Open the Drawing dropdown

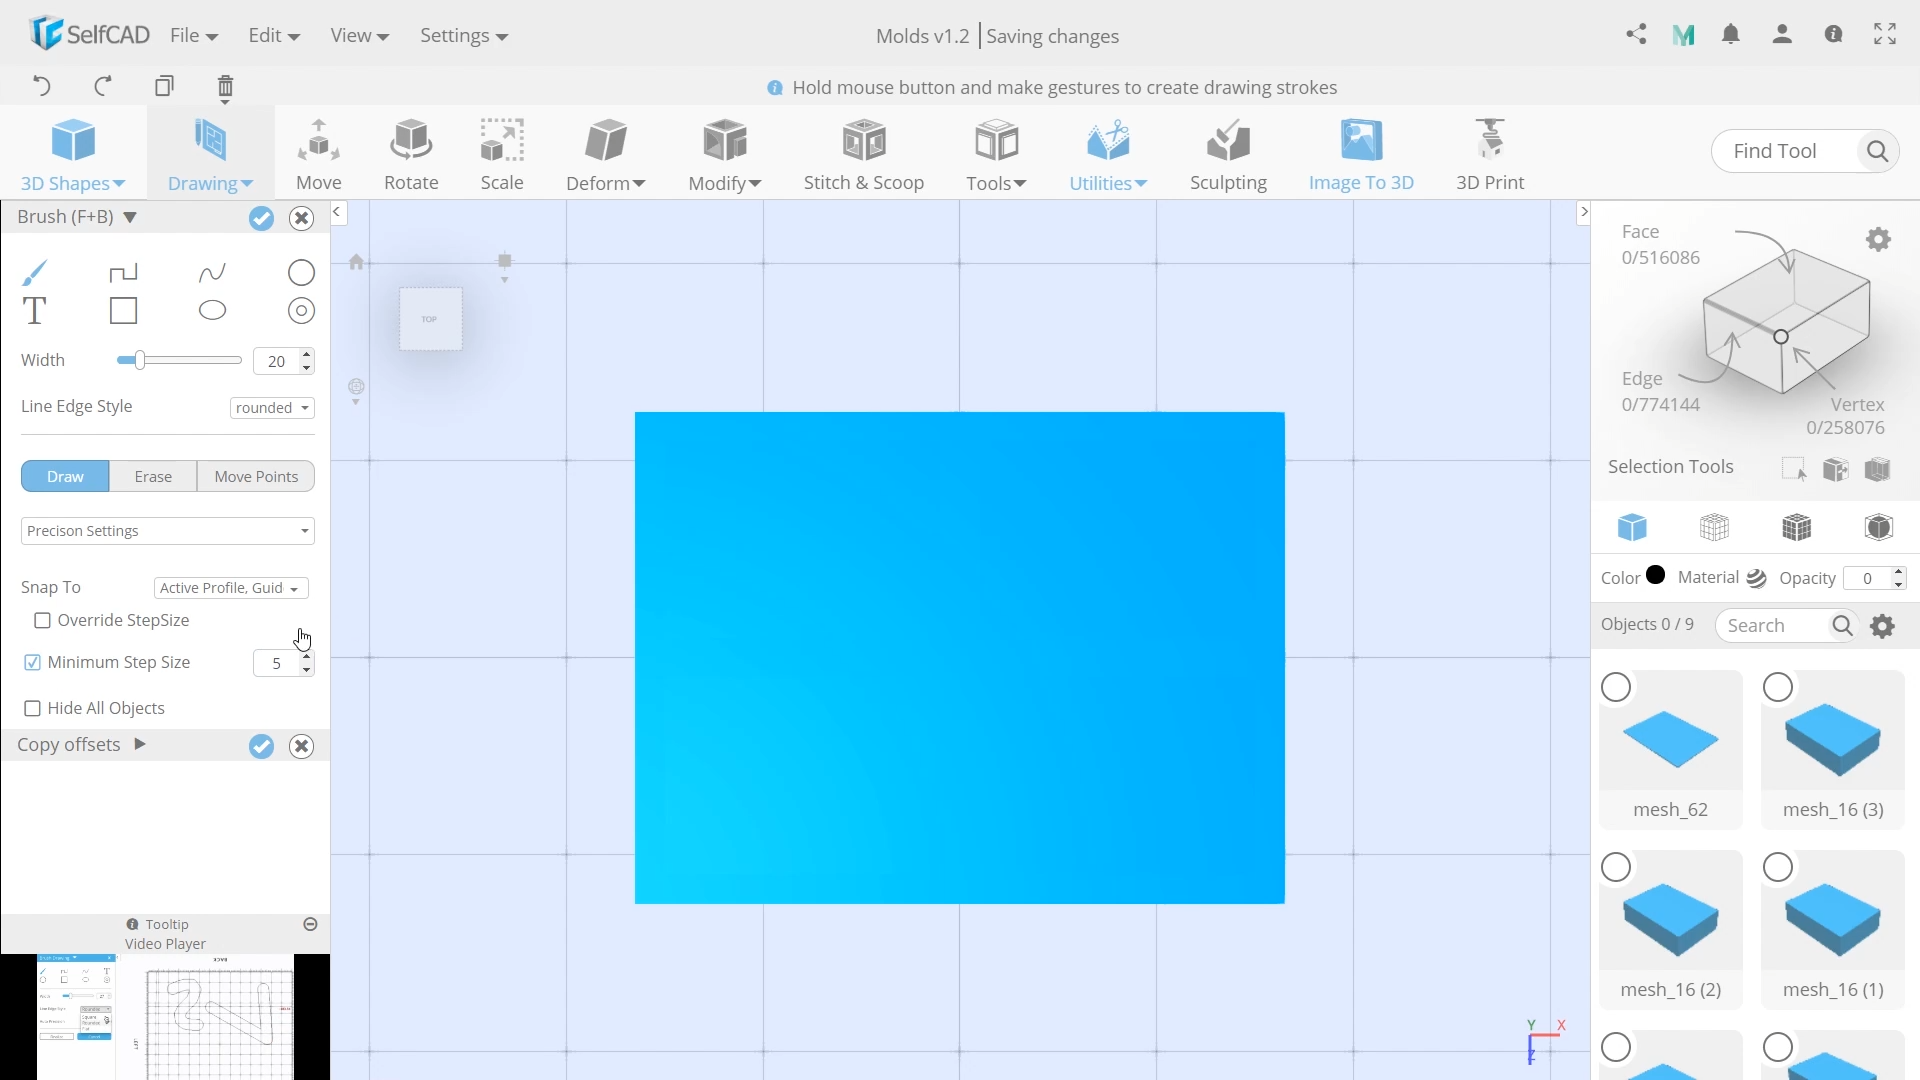click(x=210, y=154)
